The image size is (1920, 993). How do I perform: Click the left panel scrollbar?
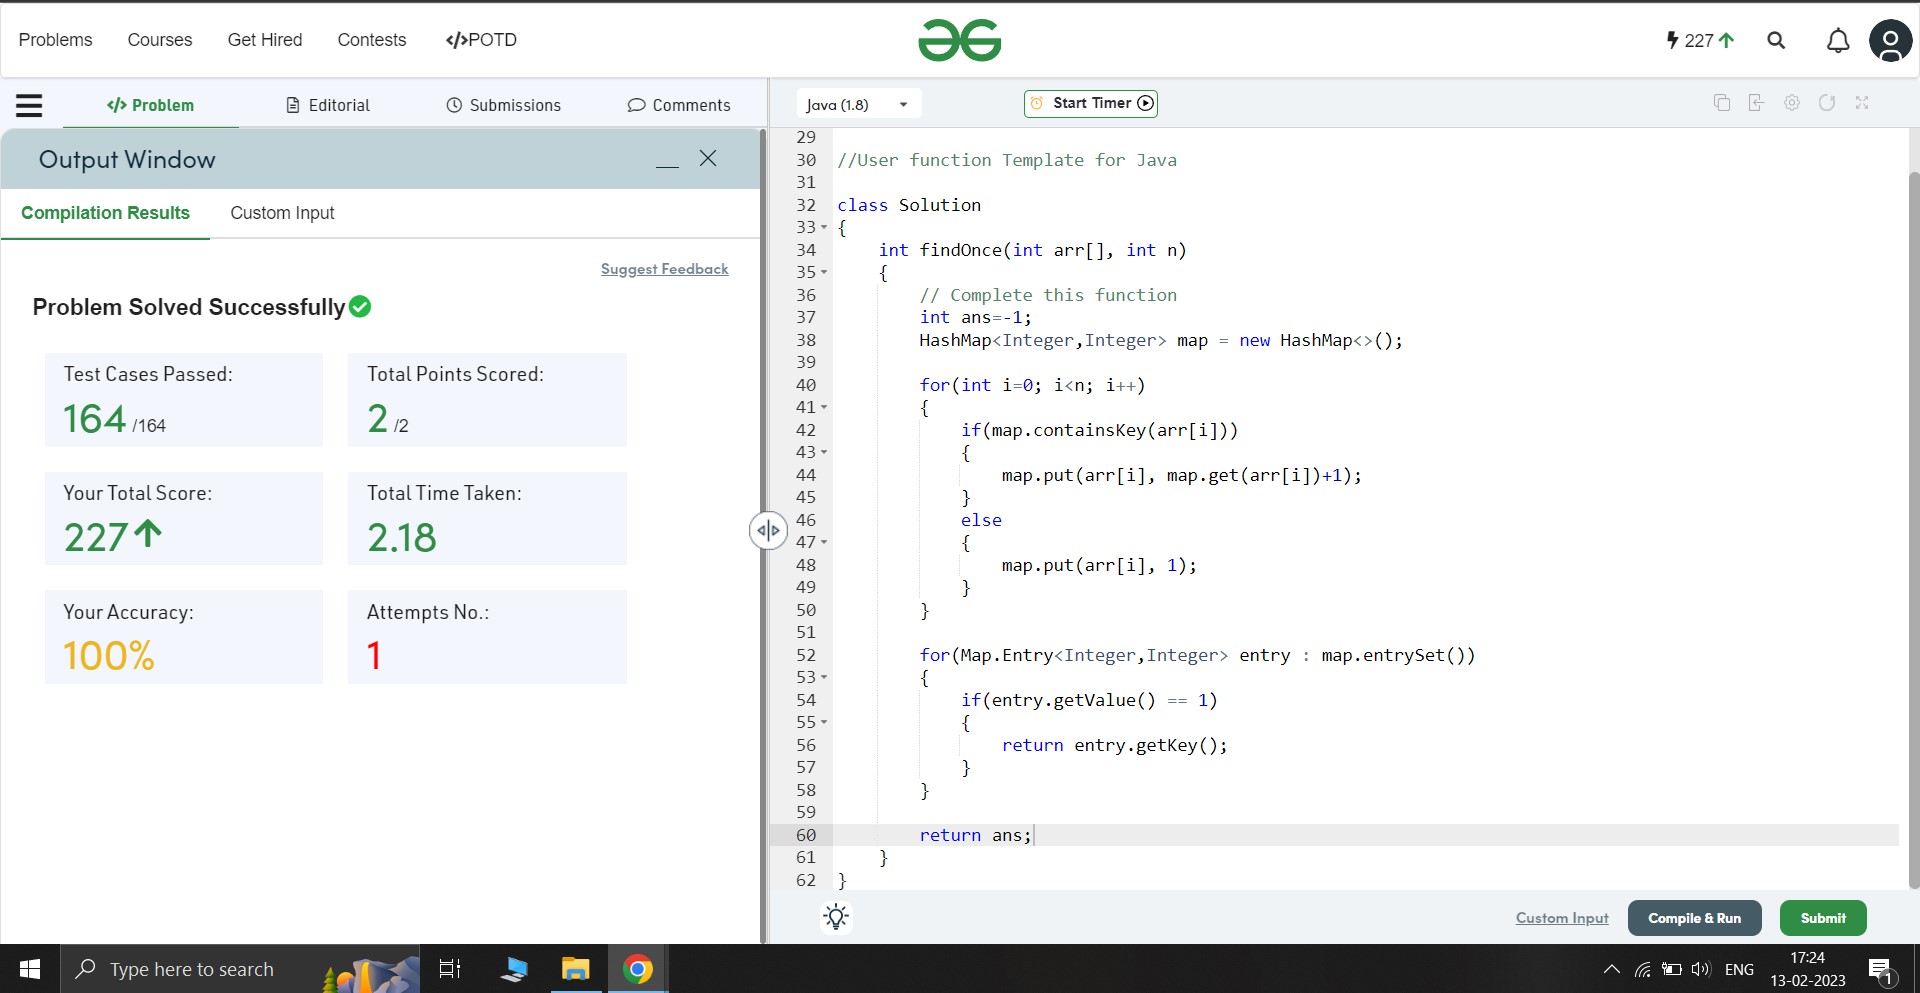(x=763, y=535)
